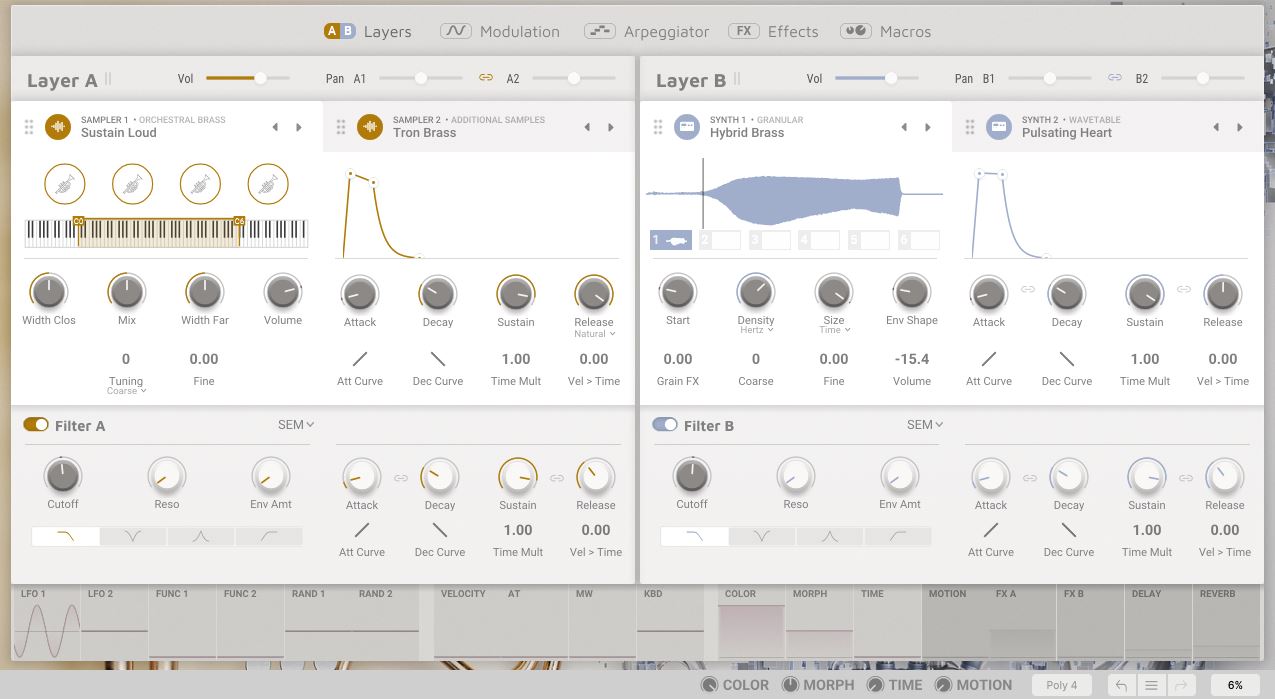Click the Synth 1 Granular engine icon

(x=686, y=127)
